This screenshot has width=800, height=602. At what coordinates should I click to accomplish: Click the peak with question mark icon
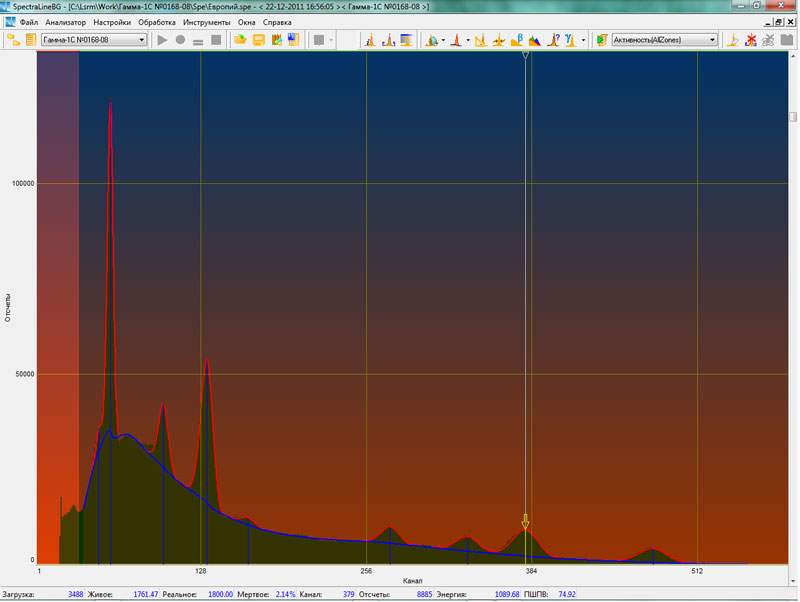pos(552,40)
